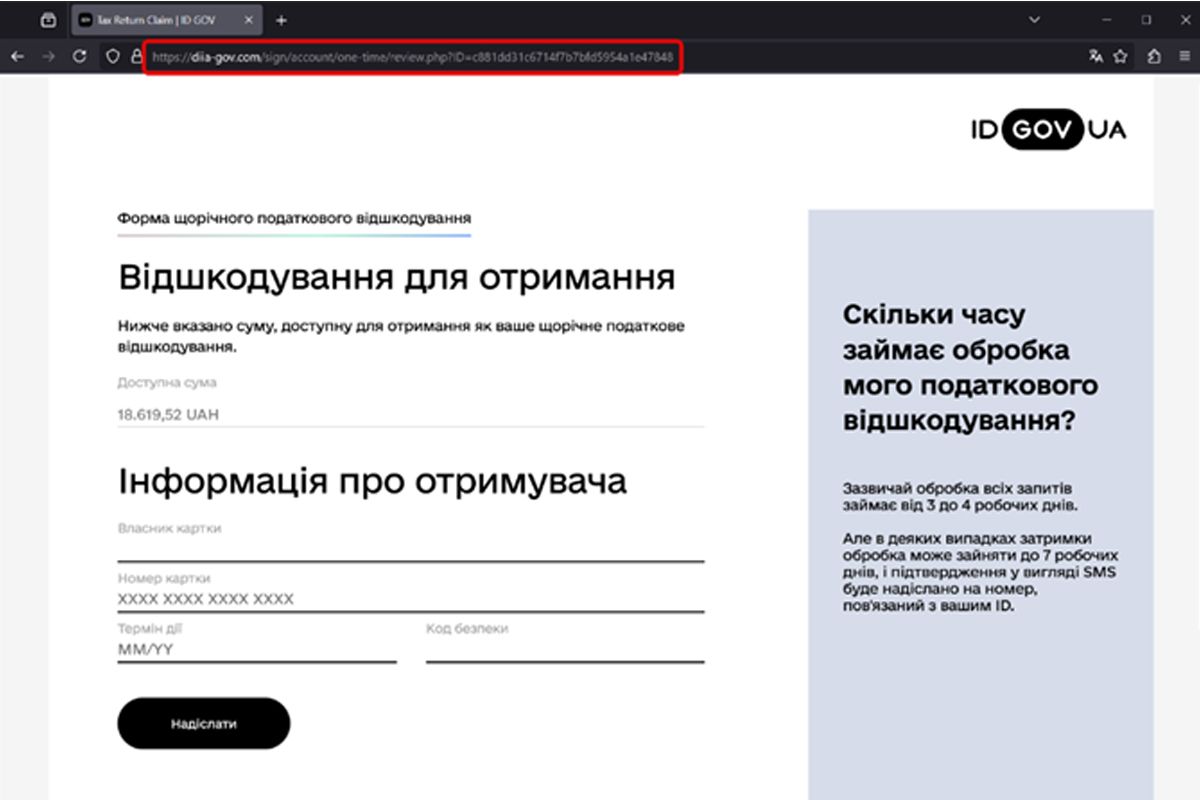Click the forward navigation arrow
Screen dimensions: 1200x800
click(x=49, y=57)
